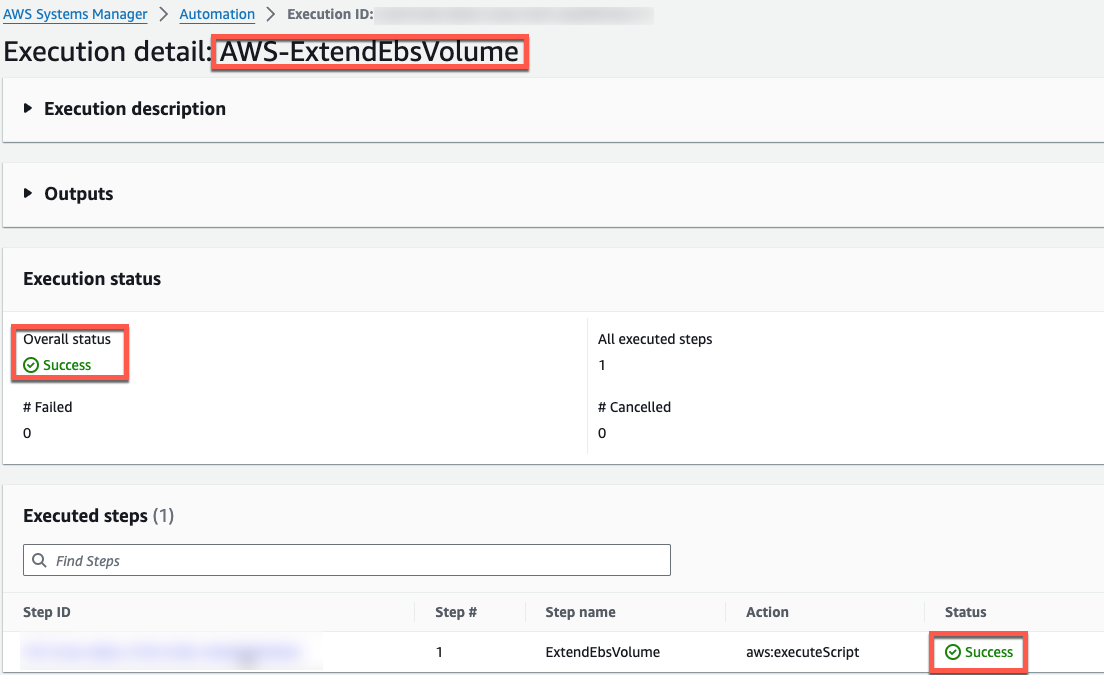
Task: Click the step row Success check icon
Action: tap(953, 652)
